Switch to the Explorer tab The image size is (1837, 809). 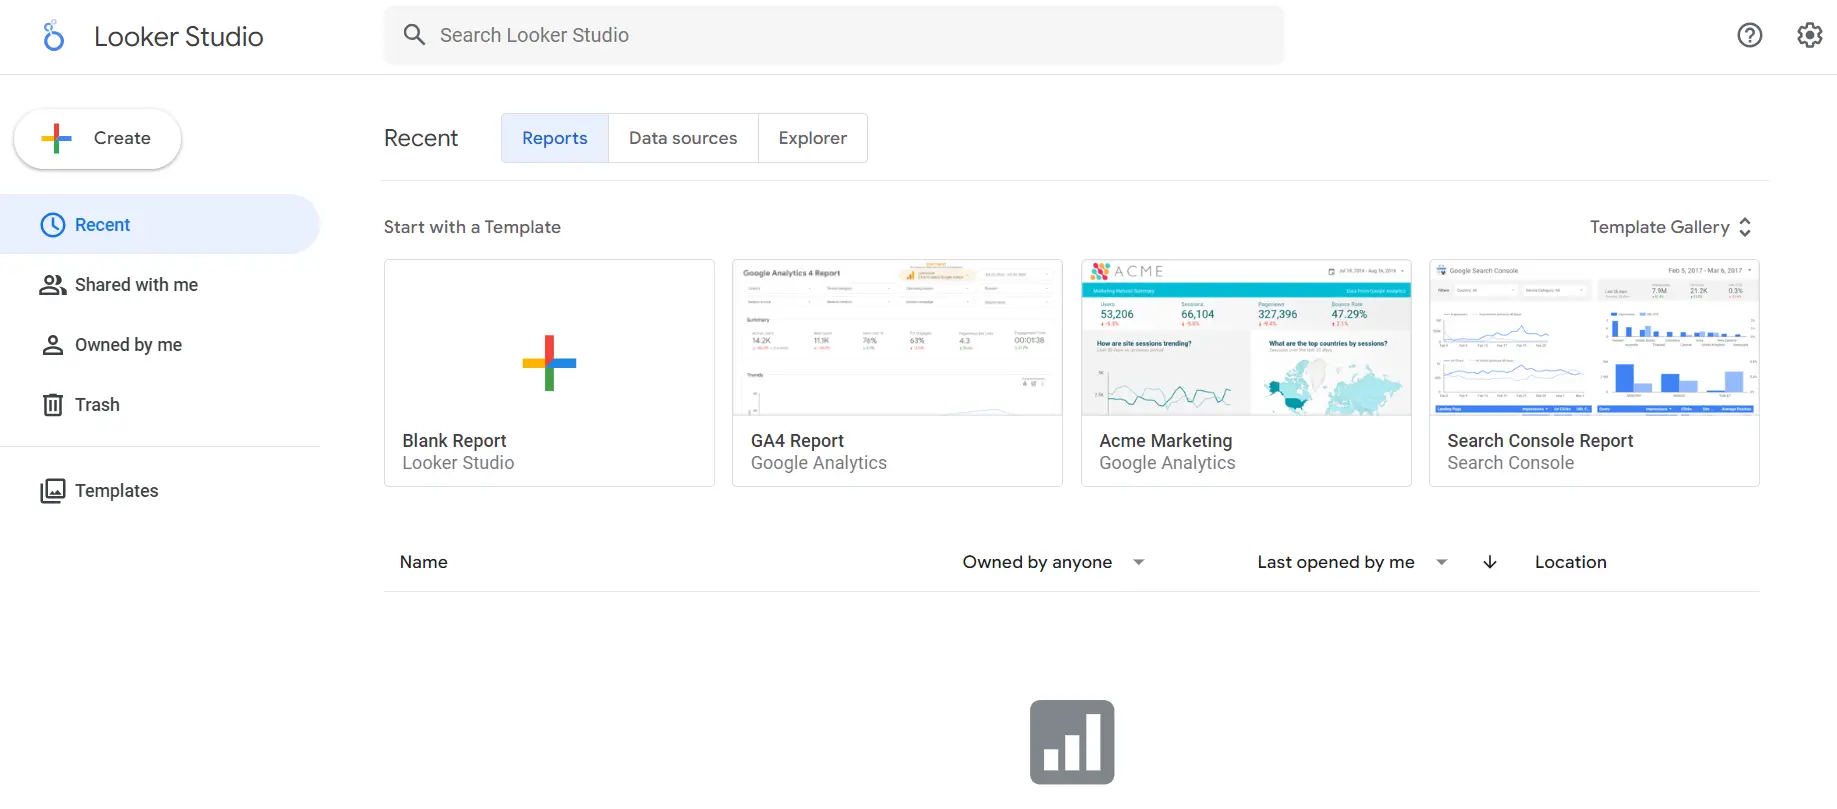coord(812,138)
